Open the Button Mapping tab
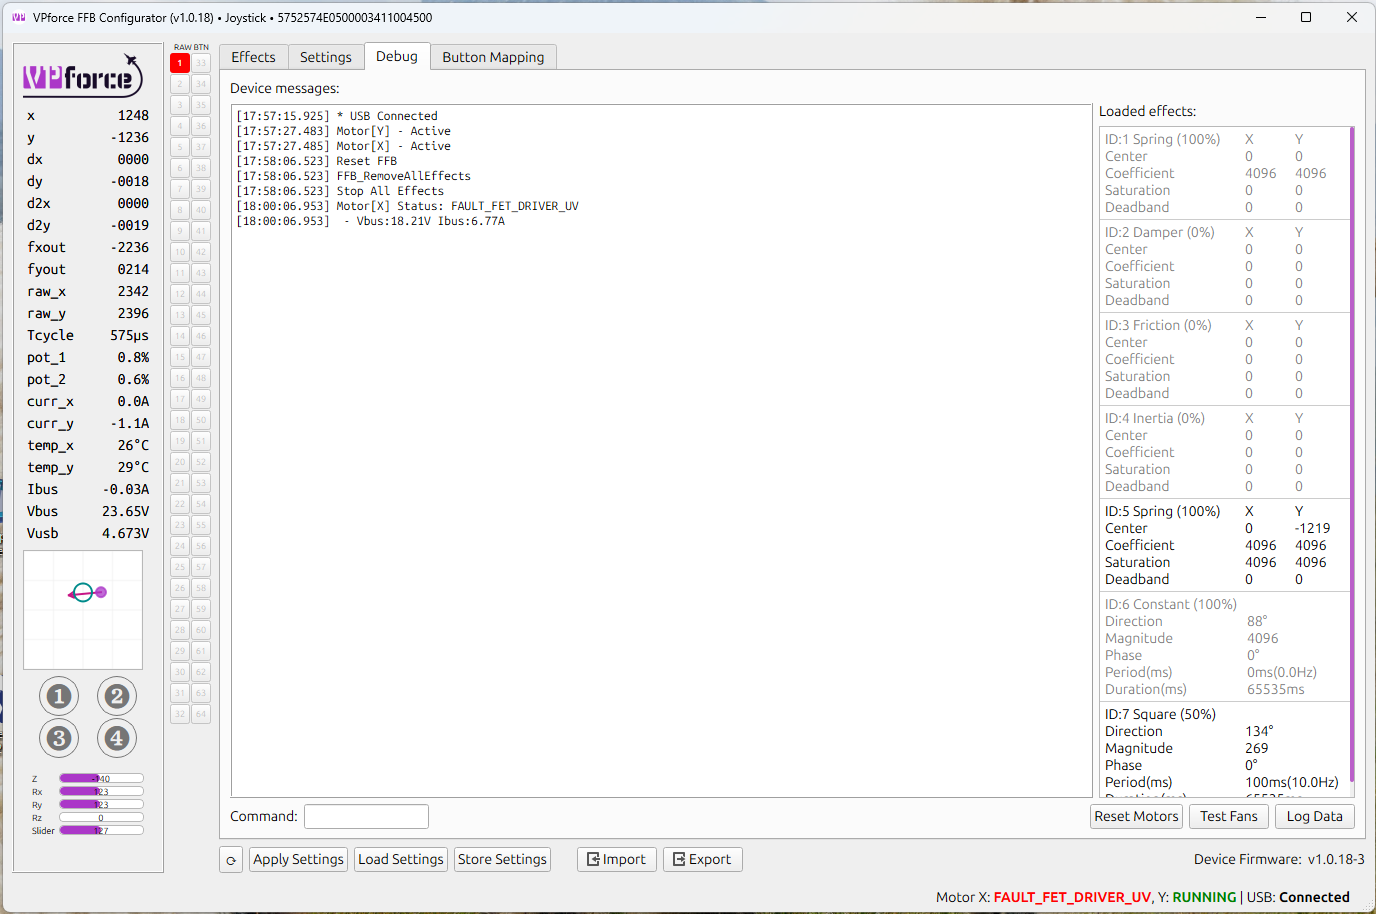Viewport: 1376px width, 914px height. pos(493,57)
